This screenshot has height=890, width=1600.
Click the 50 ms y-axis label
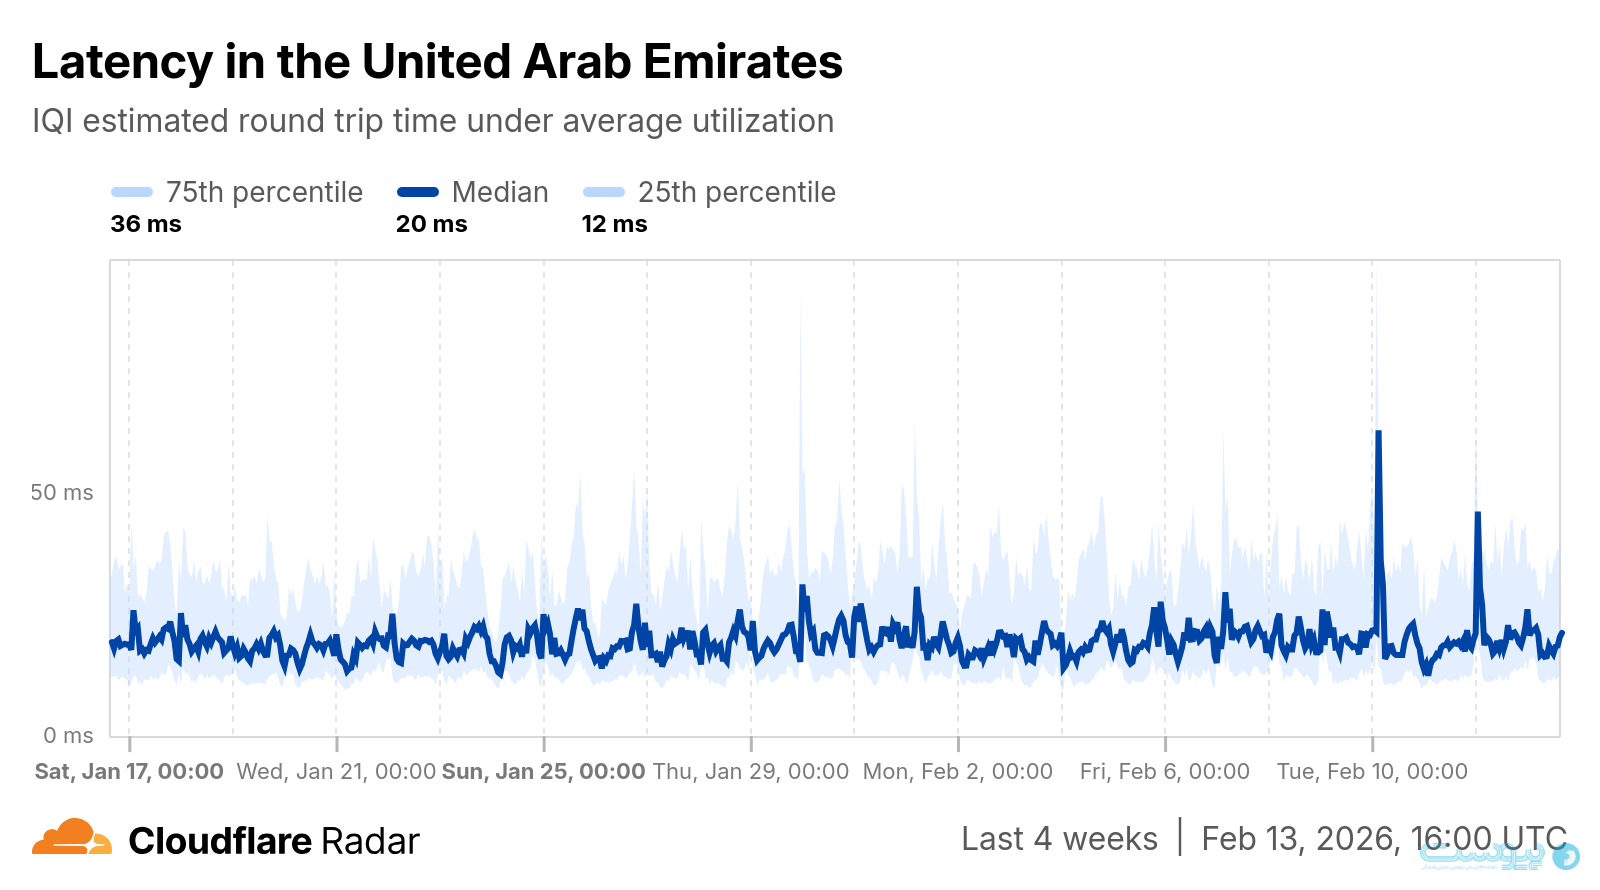pyautogui.click(x=61, y=492)
